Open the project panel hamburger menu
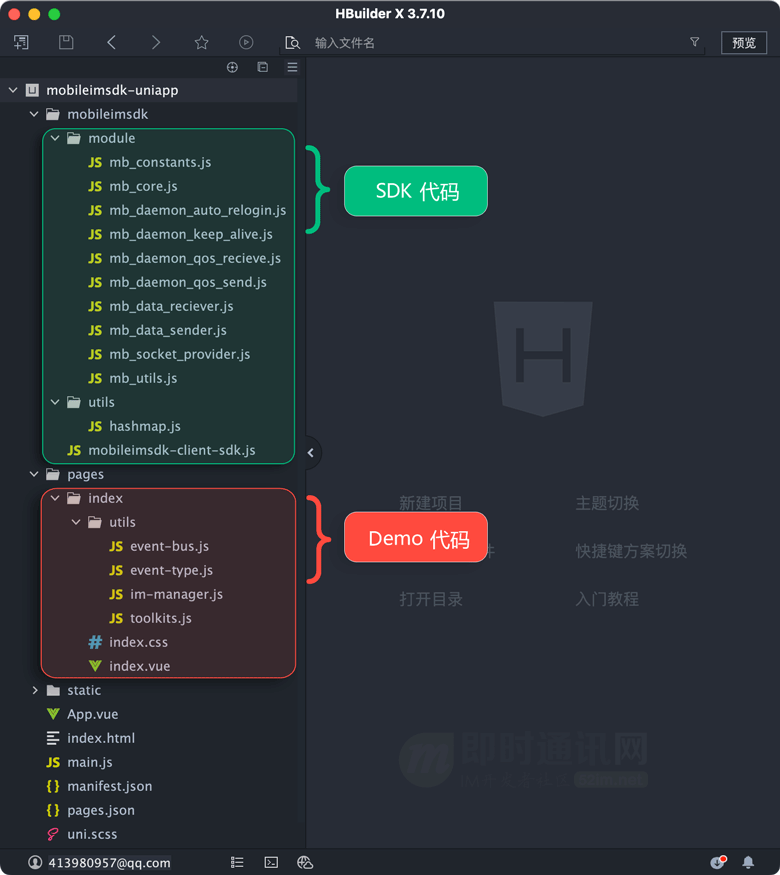Viewport: 780px width, 875px height. pyautogui.click(x=292, y=67)
